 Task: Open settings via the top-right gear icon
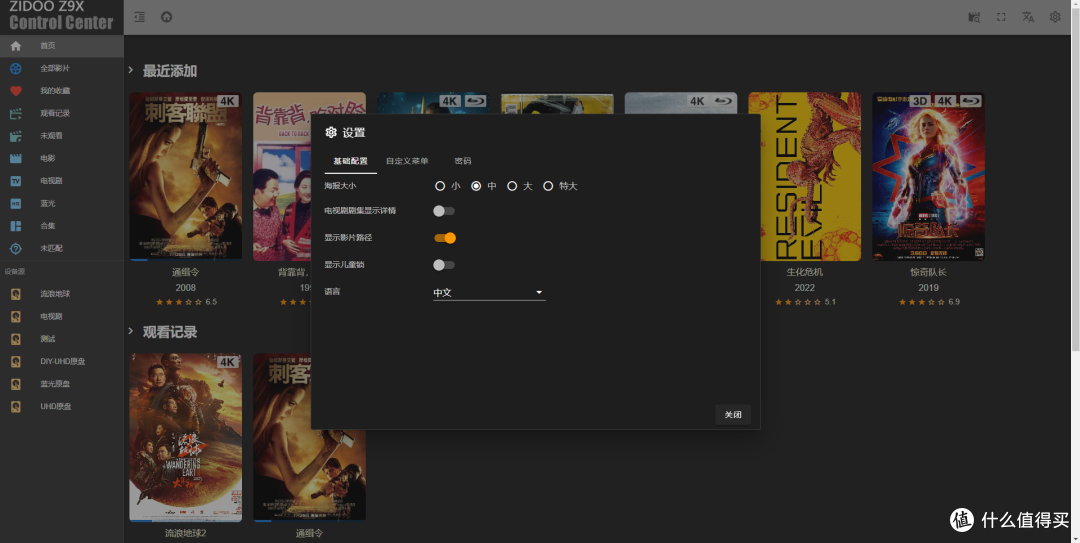pos(1055,17)
